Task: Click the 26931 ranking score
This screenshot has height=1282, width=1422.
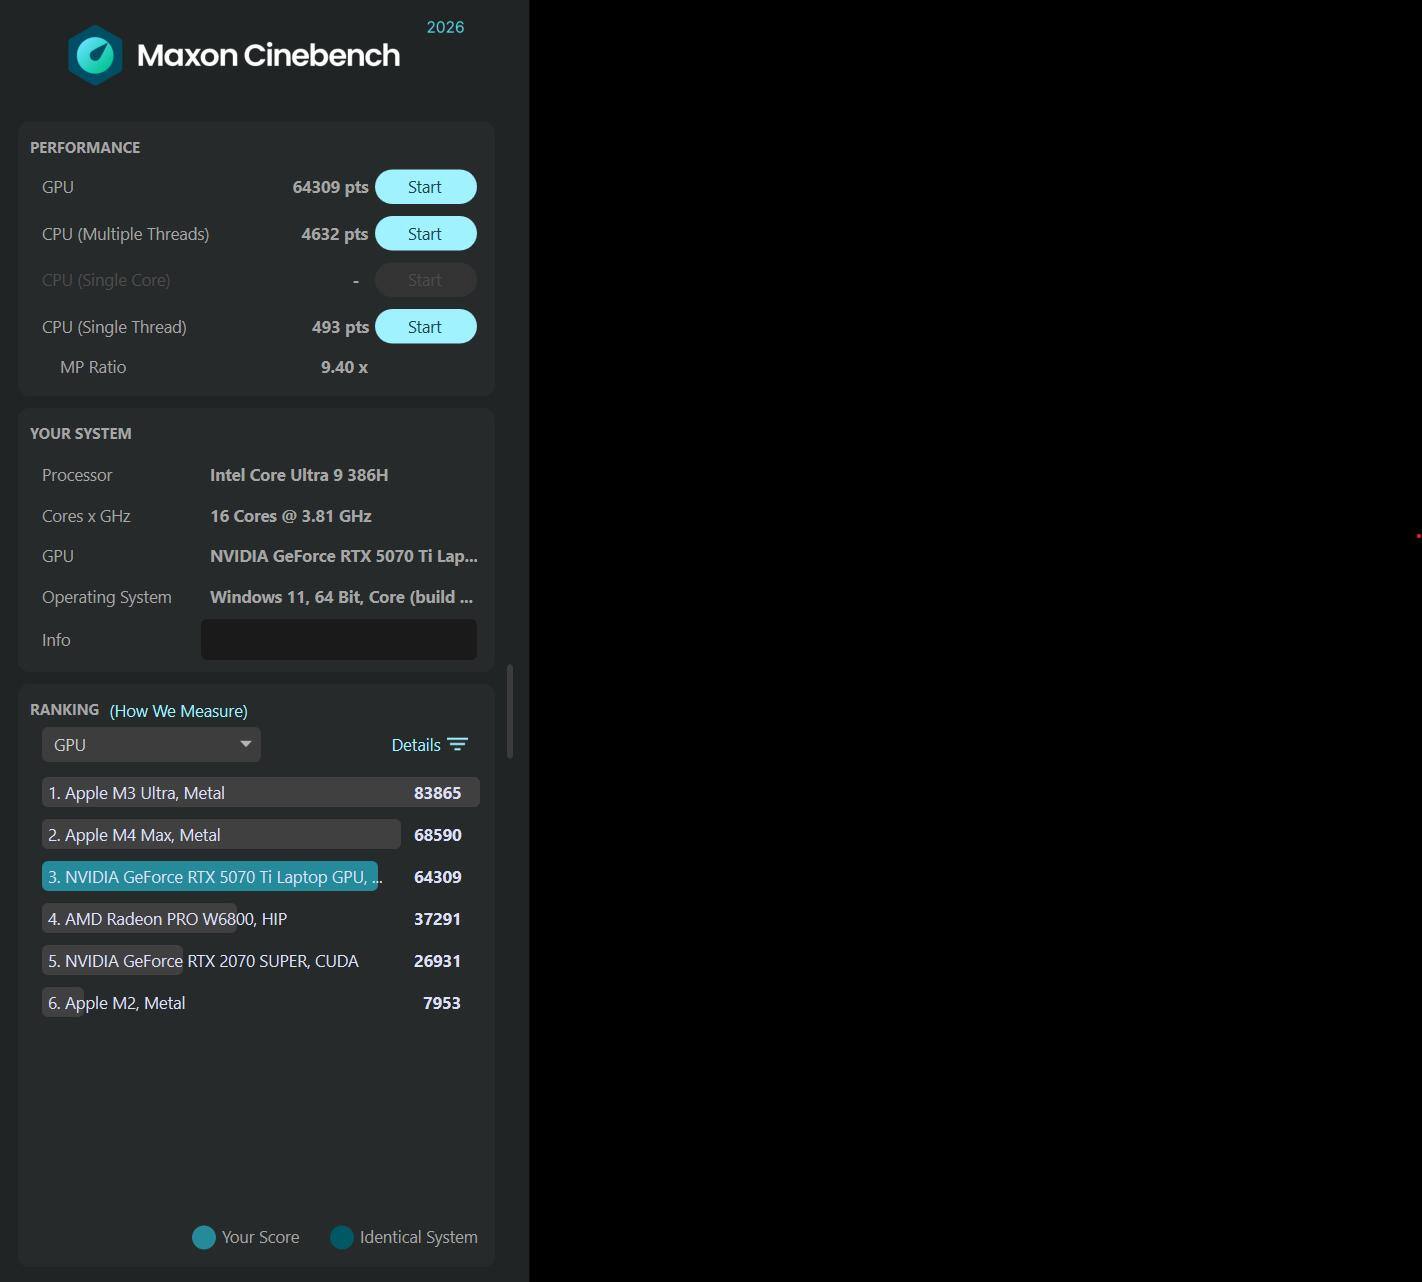Action: point(438,961)
